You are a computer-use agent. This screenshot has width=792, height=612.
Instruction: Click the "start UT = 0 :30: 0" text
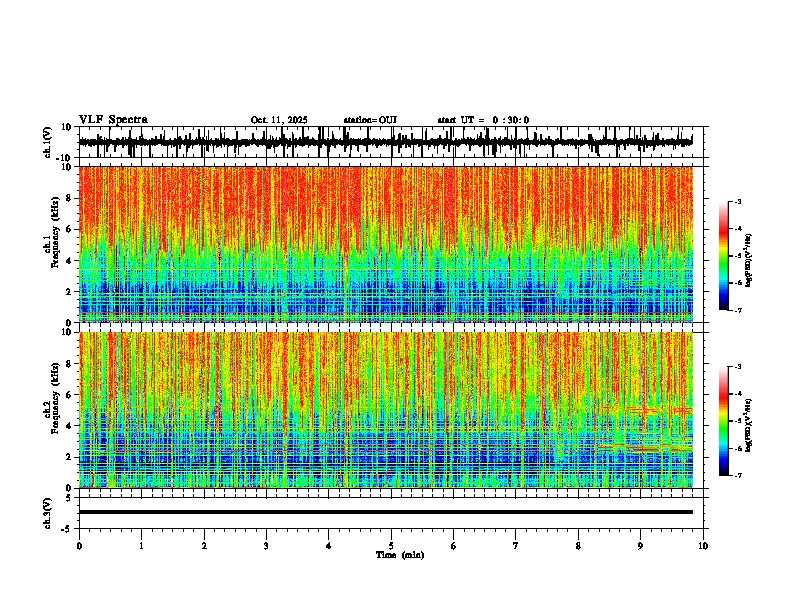click(x=483, y=120)
